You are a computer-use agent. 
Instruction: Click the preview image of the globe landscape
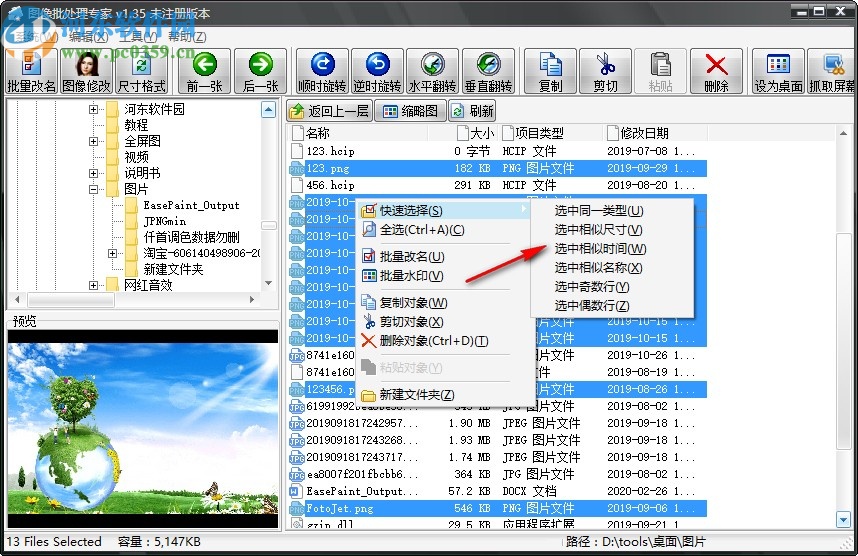point(143,428)
